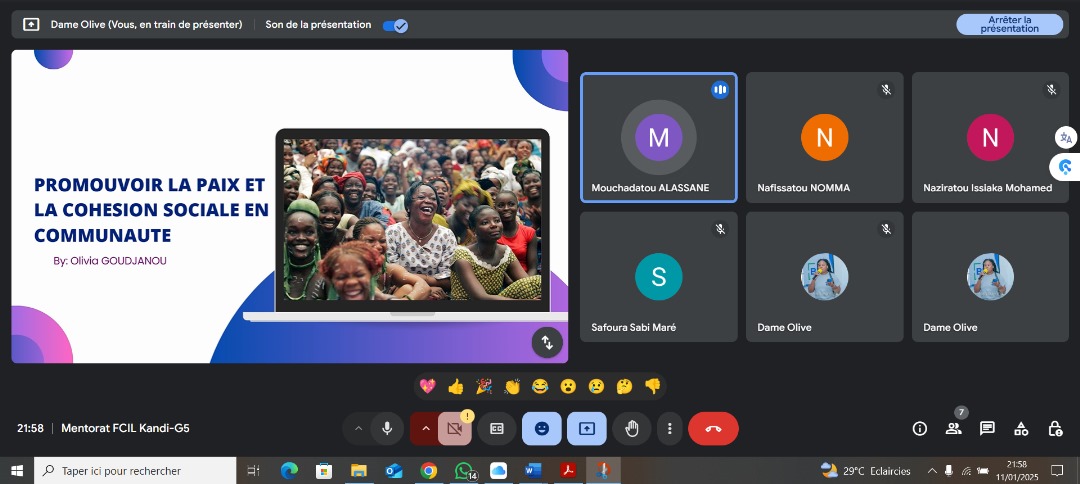Stop presenting with Arrêter la présentation button
1080x484 pixels.
1009,24
